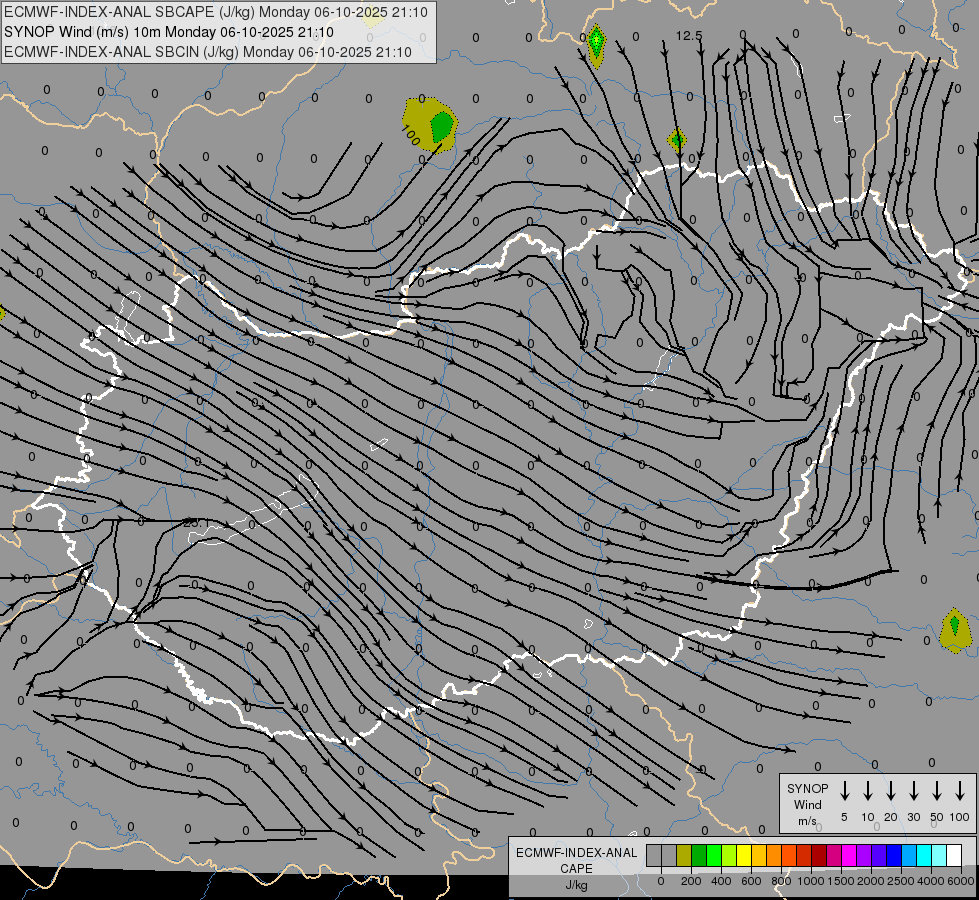Screen dimensions: 979x900
Task: Select the purple CAPE legend swatch
Action: [x=863, y=855]
